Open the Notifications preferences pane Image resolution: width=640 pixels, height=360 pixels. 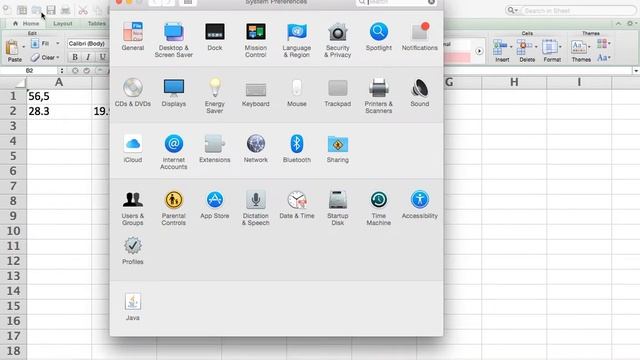click(x=420, y=37)
